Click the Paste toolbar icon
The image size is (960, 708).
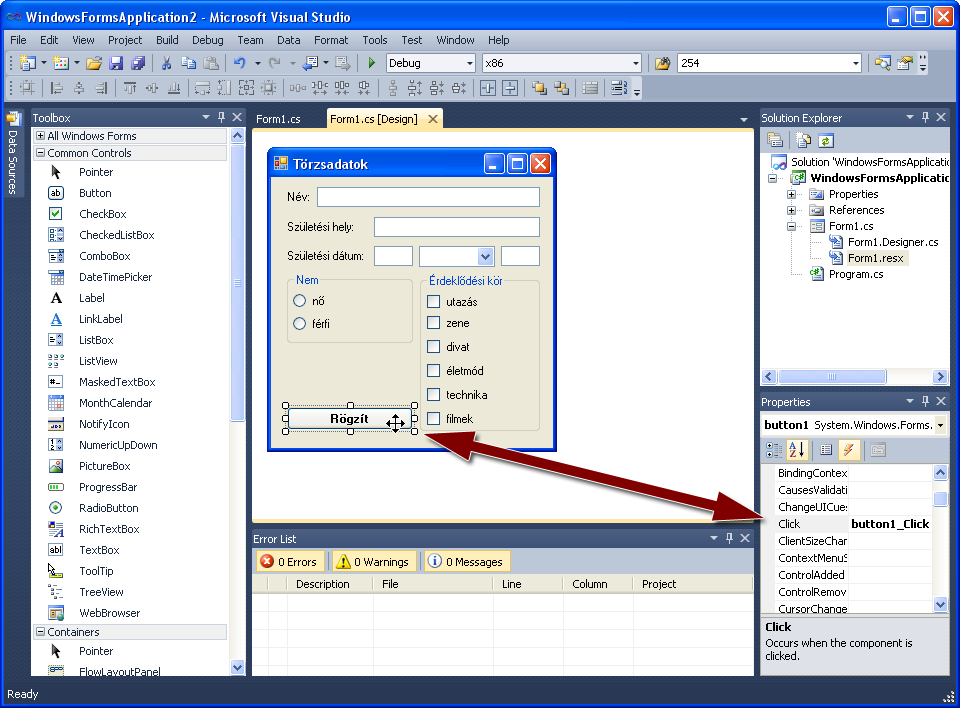click(211, 63)
